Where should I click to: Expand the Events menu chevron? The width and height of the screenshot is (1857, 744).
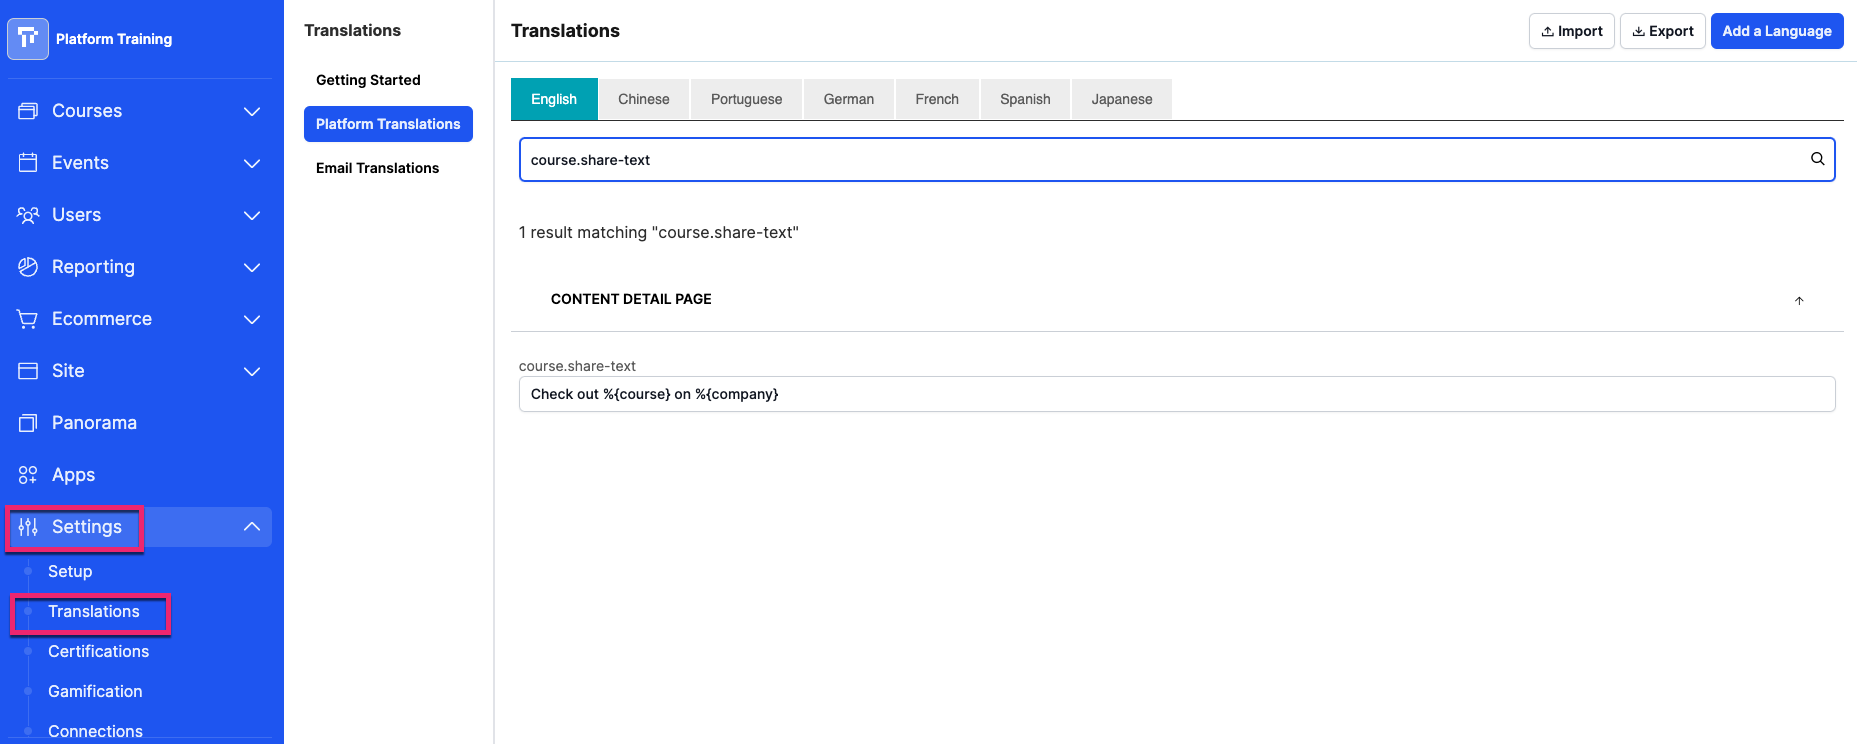click(x=252, y=163)
